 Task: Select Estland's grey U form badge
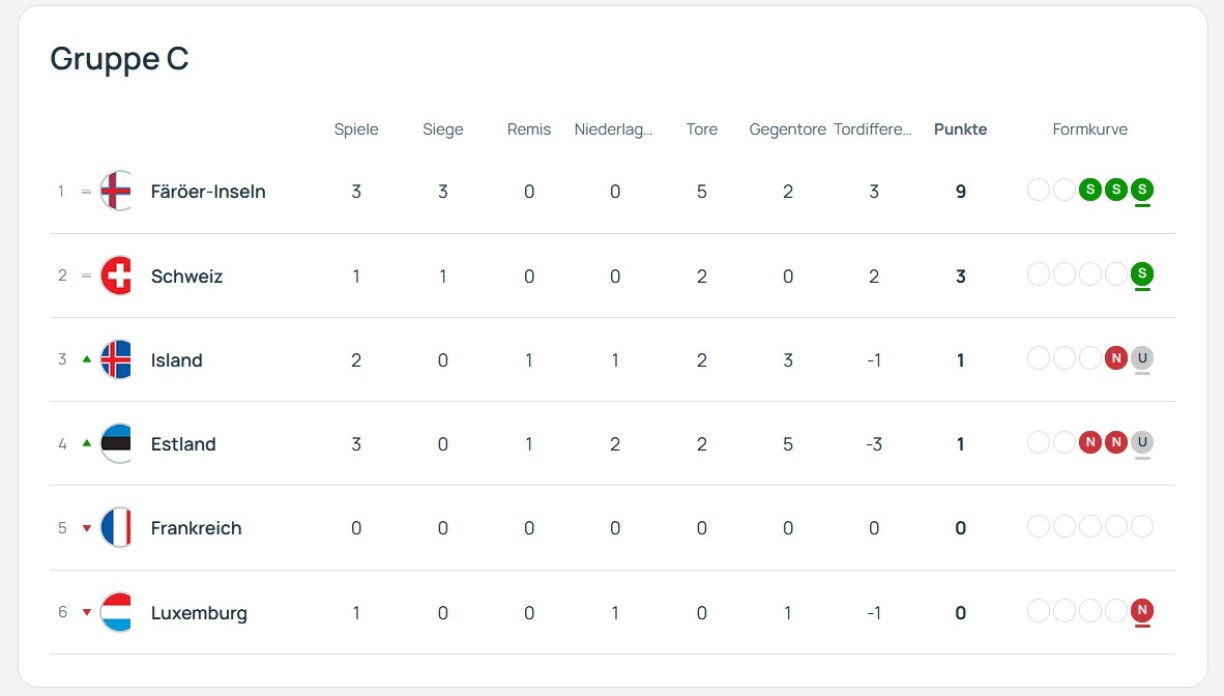[x=1142, y=442]
